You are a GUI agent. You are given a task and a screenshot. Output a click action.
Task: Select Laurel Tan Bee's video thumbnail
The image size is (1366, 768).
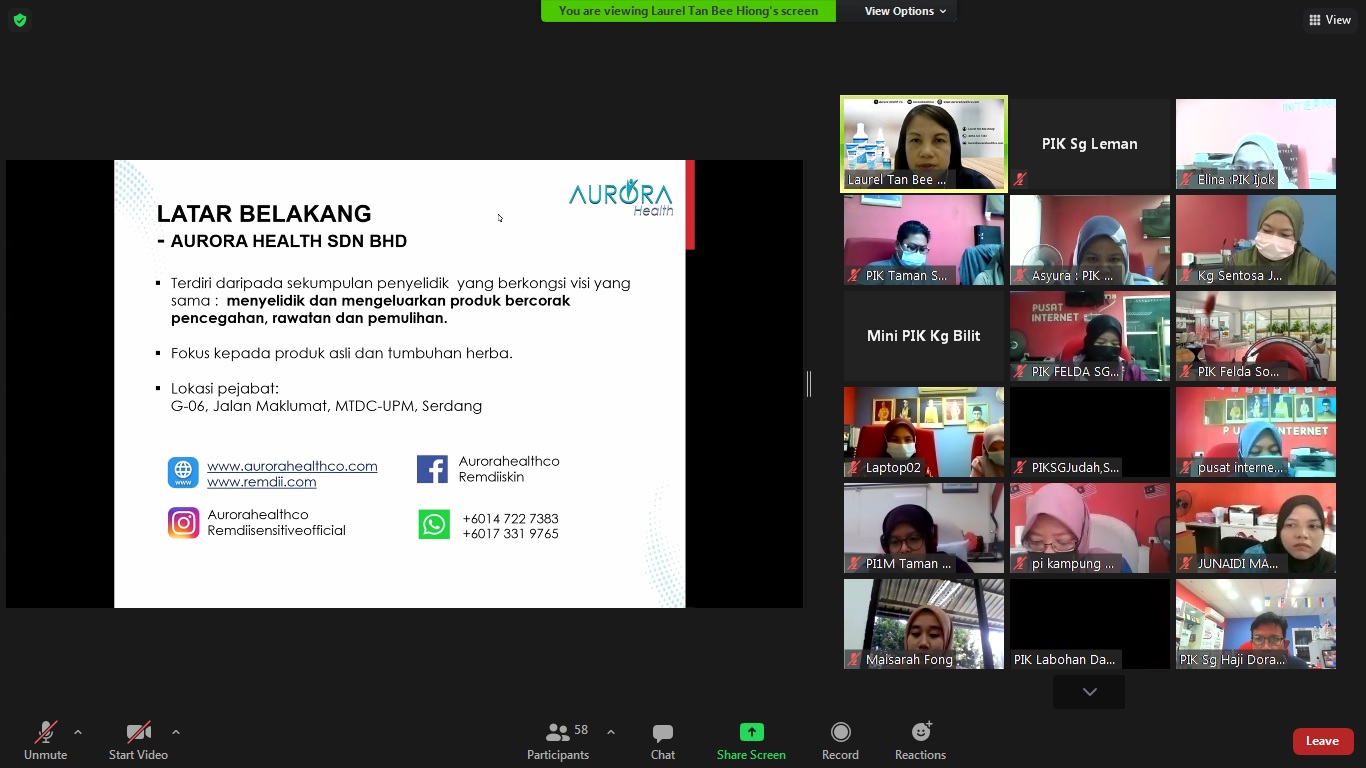924,143
